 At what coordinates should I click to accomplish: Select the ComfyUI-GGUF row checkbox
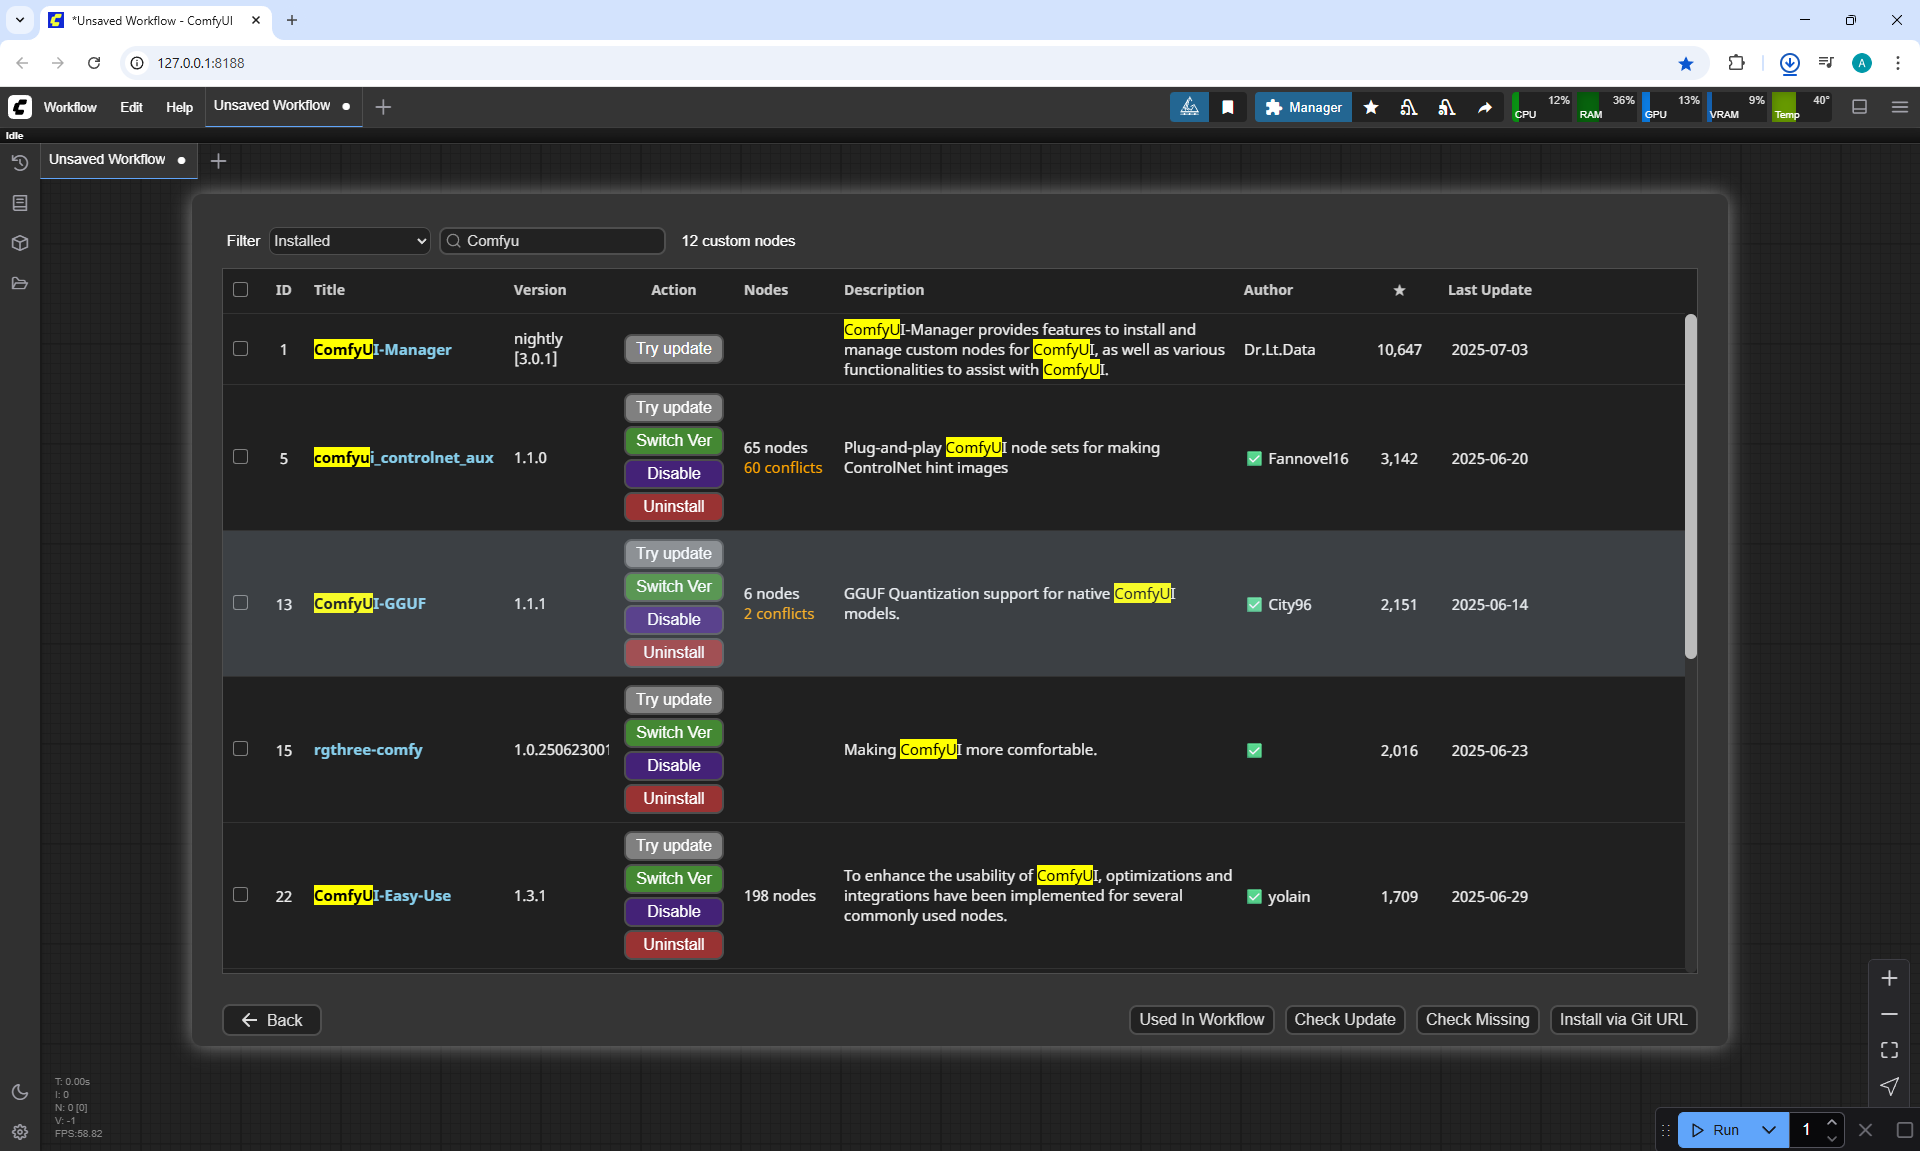point(240,603)
